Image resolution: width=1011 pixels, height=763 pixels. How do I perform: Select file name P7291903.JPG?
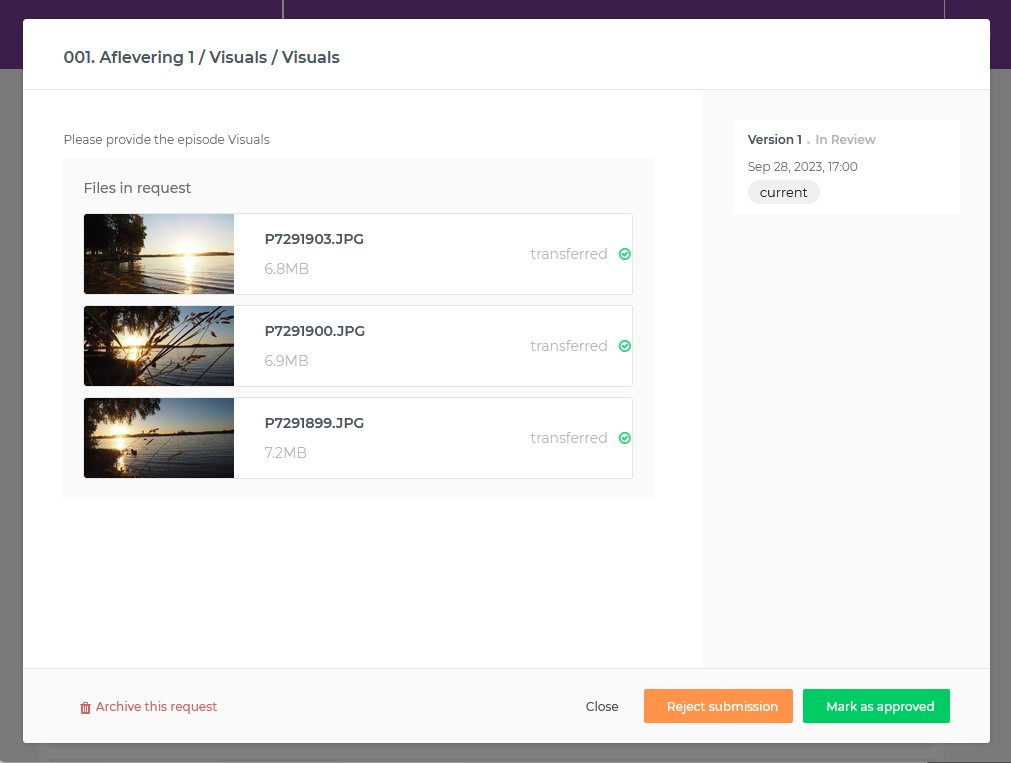pyautogui.click(x=314, y=239)
